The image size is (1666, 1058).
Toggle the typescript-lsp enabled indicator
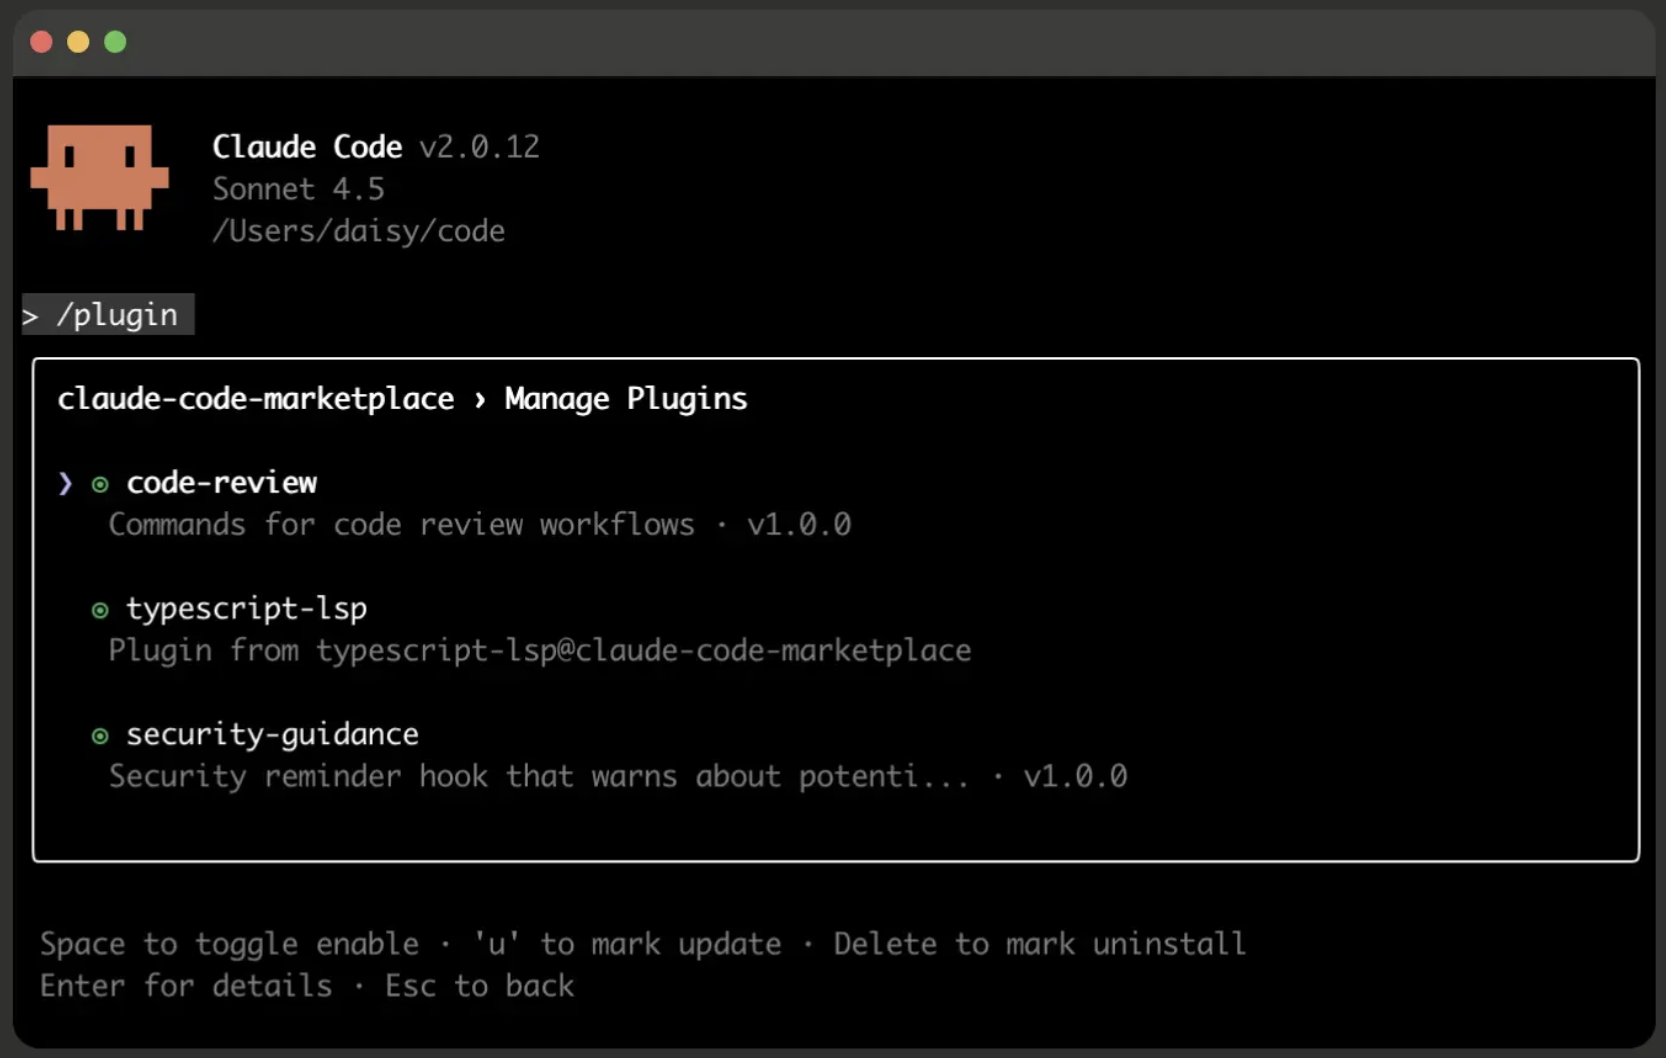coord(100,611)
